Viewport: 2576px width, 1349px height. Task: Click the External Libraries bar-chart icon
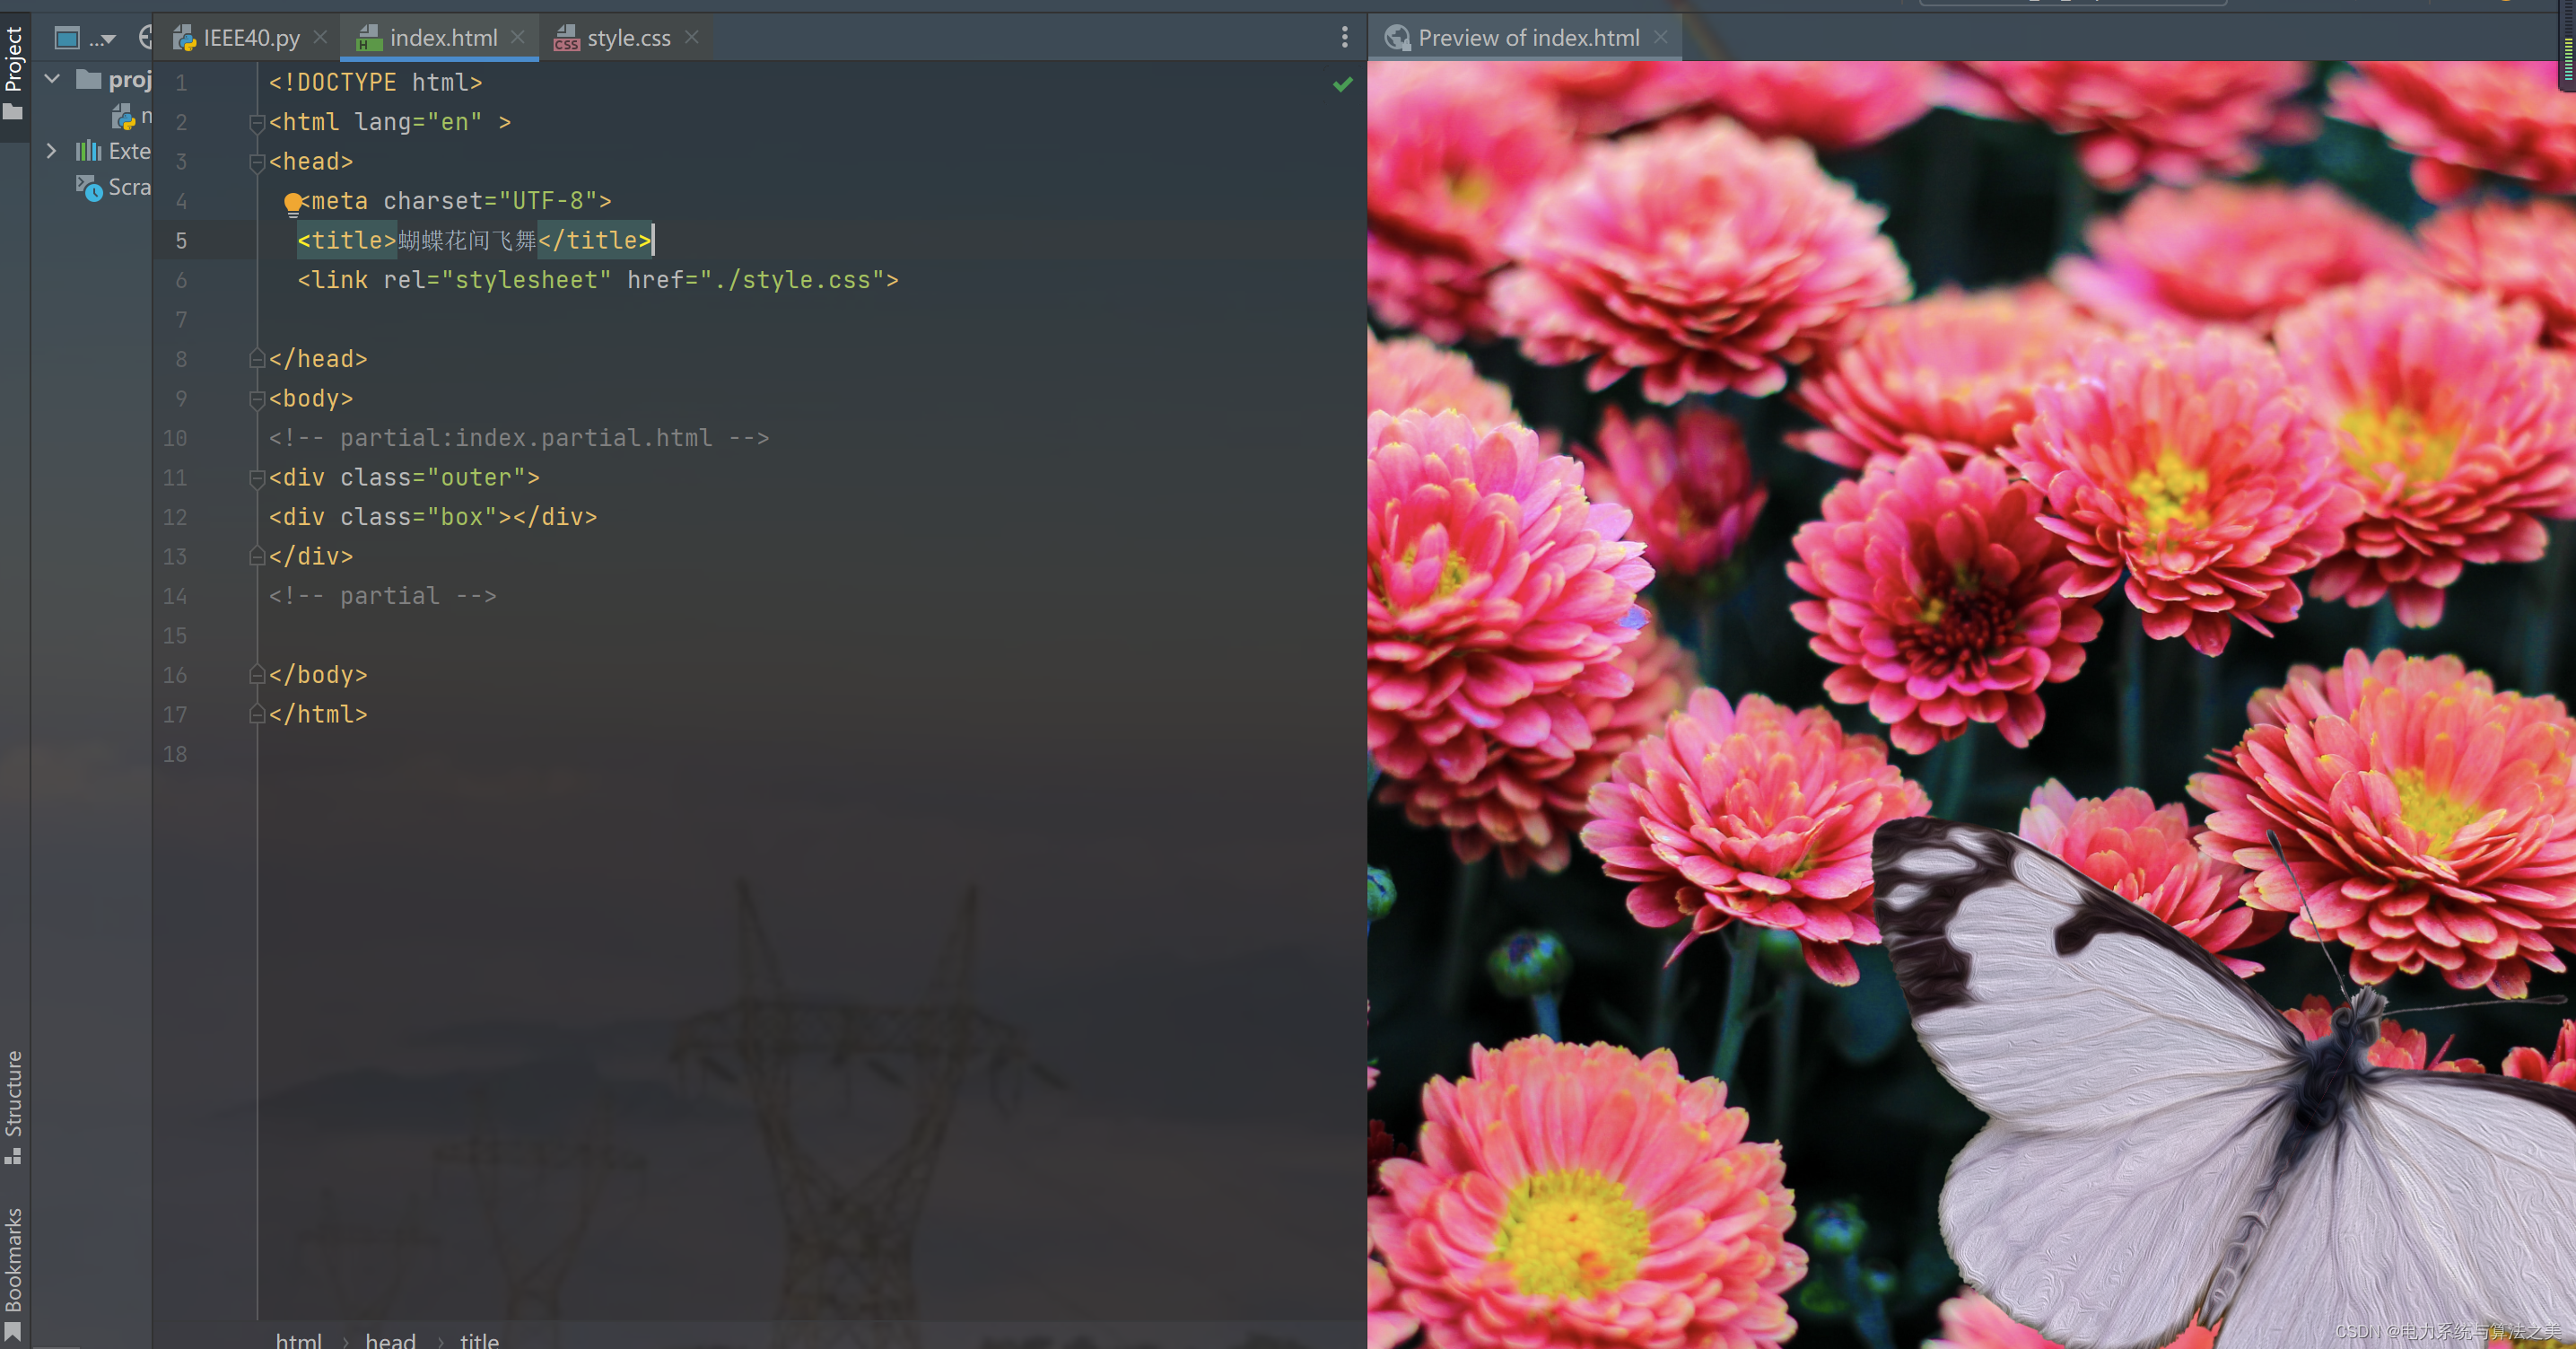click(x=89, y=151)
